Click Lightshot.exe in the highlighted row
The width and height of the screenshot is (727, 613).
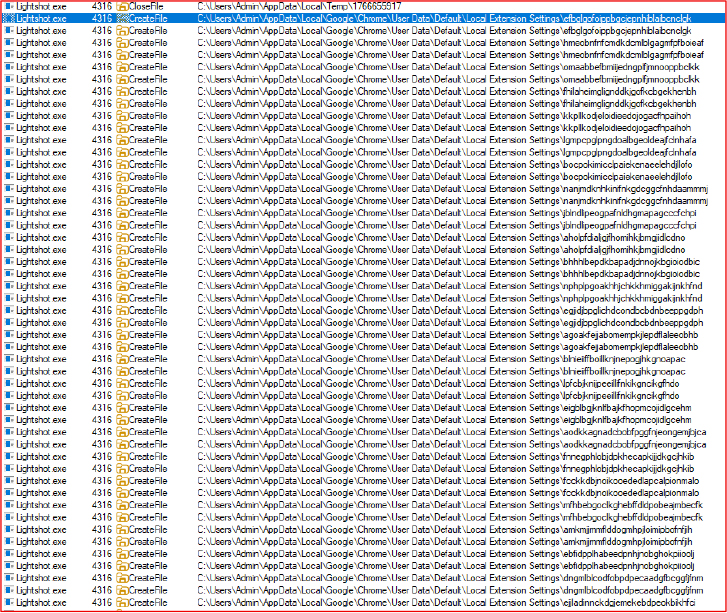click(x=41, y=19)
